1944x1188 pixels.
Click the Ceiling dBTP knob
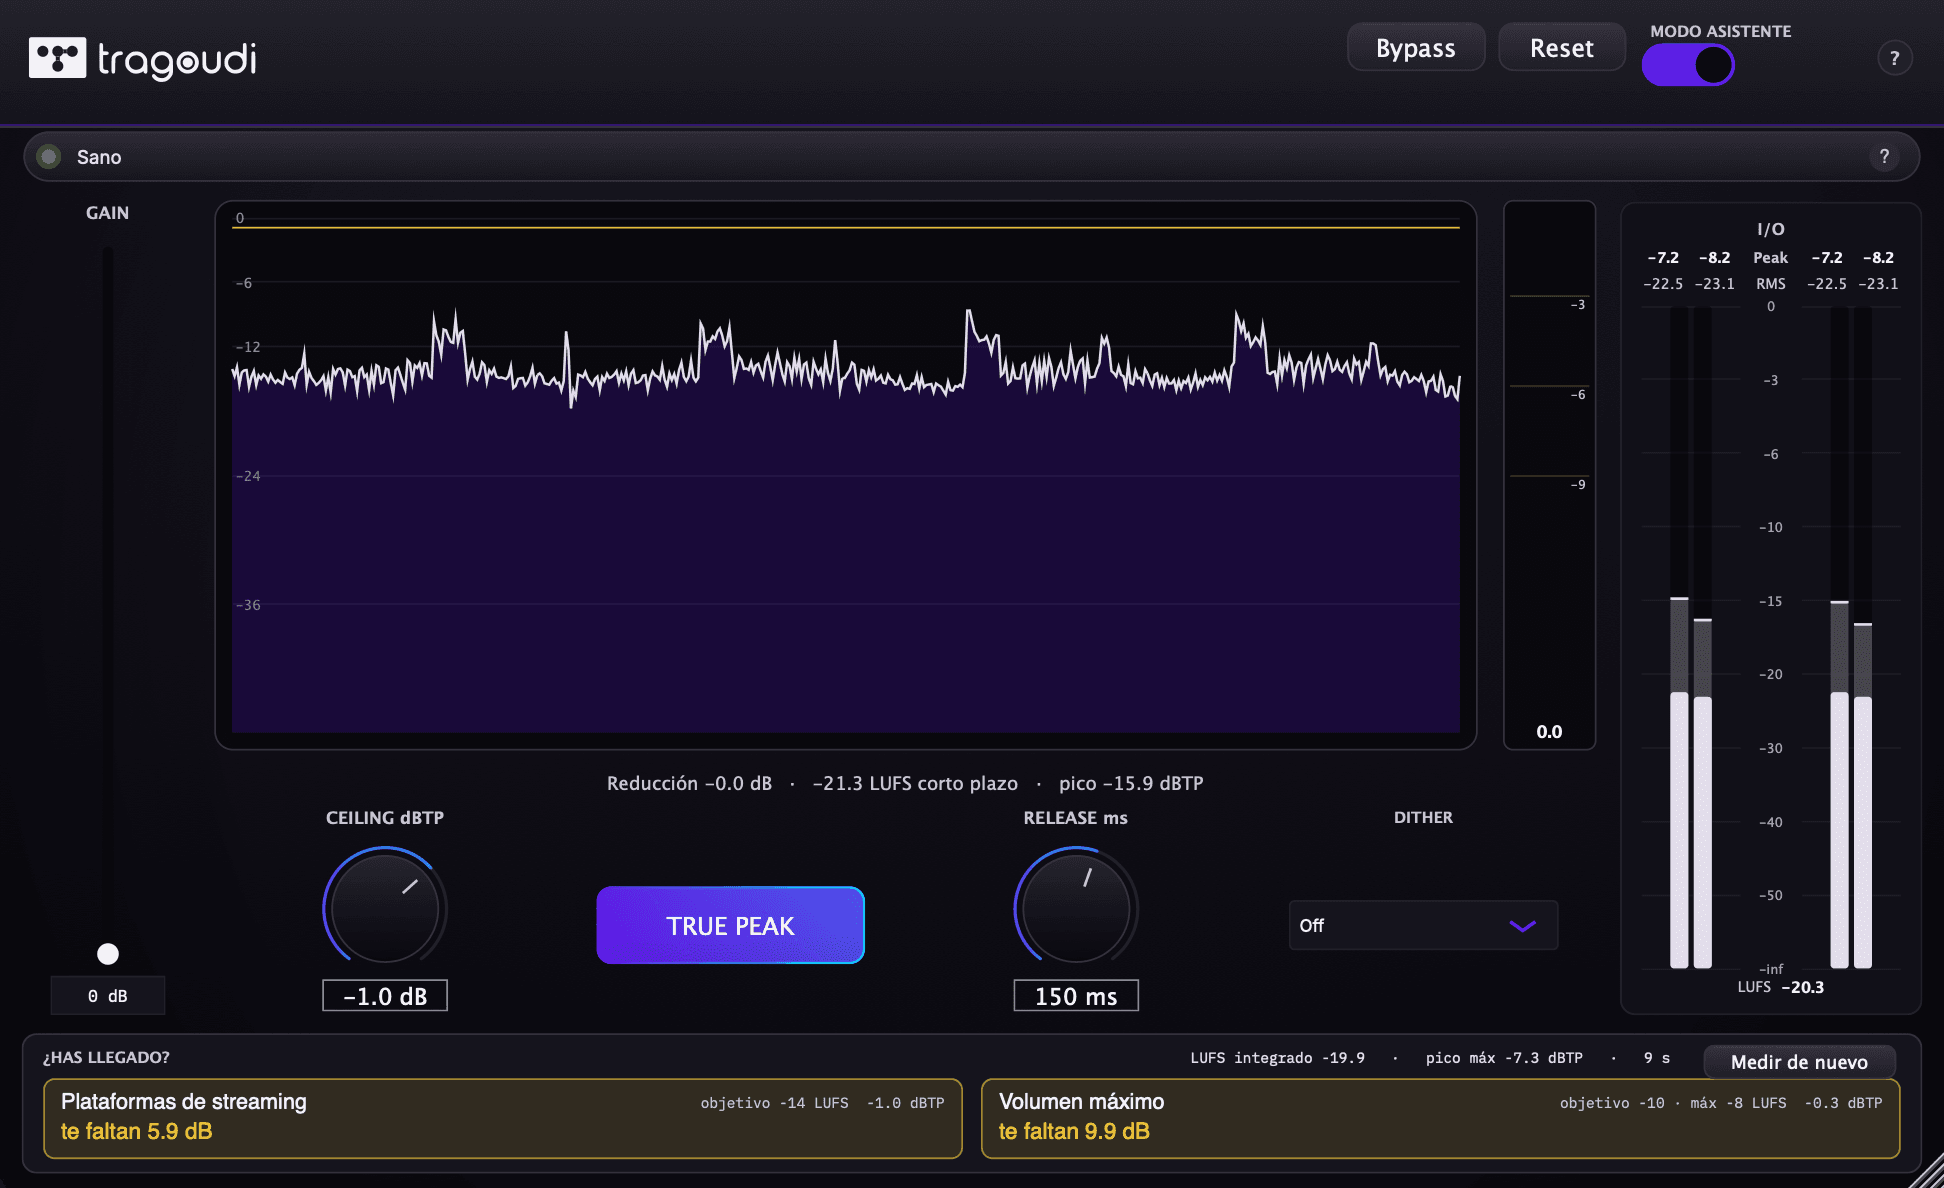[x=385, y=908]
